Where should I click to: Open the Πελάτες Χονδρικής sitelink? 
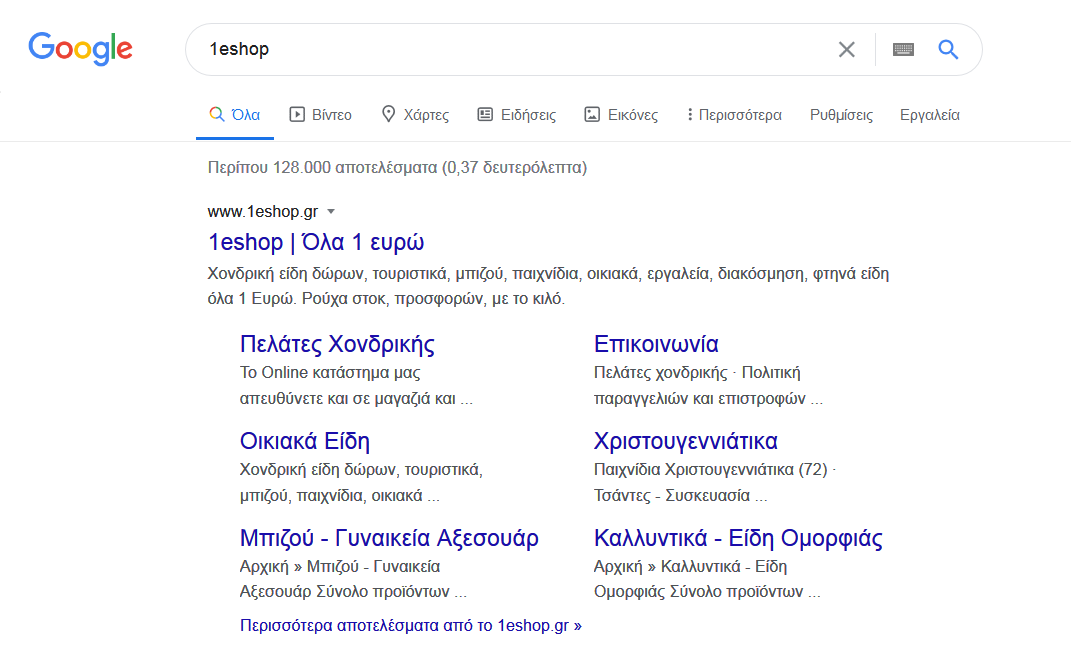coord(337,344)
